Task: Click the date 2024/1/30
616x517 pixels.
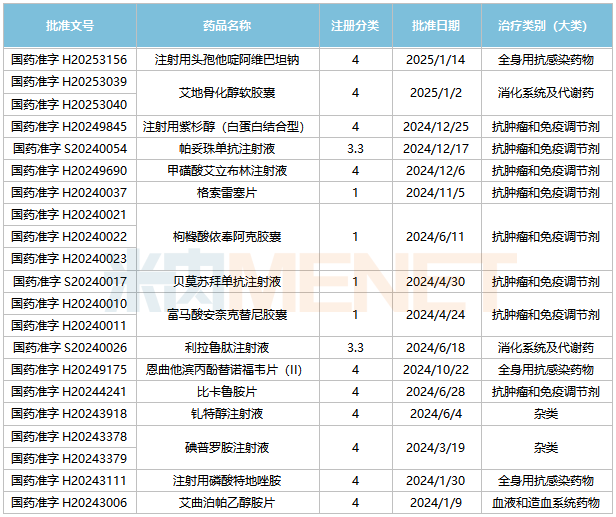Action: click(x=436, y=480)
